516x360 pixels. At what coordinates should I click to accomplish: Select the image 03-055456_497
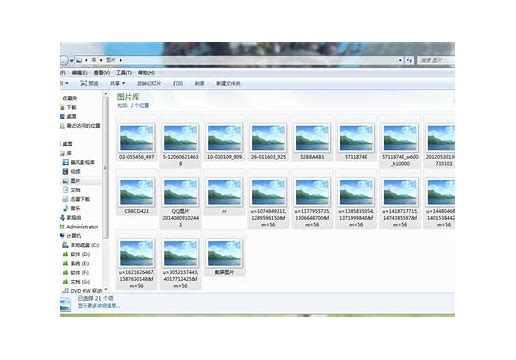pyautogui.click(x=137, y=138)
